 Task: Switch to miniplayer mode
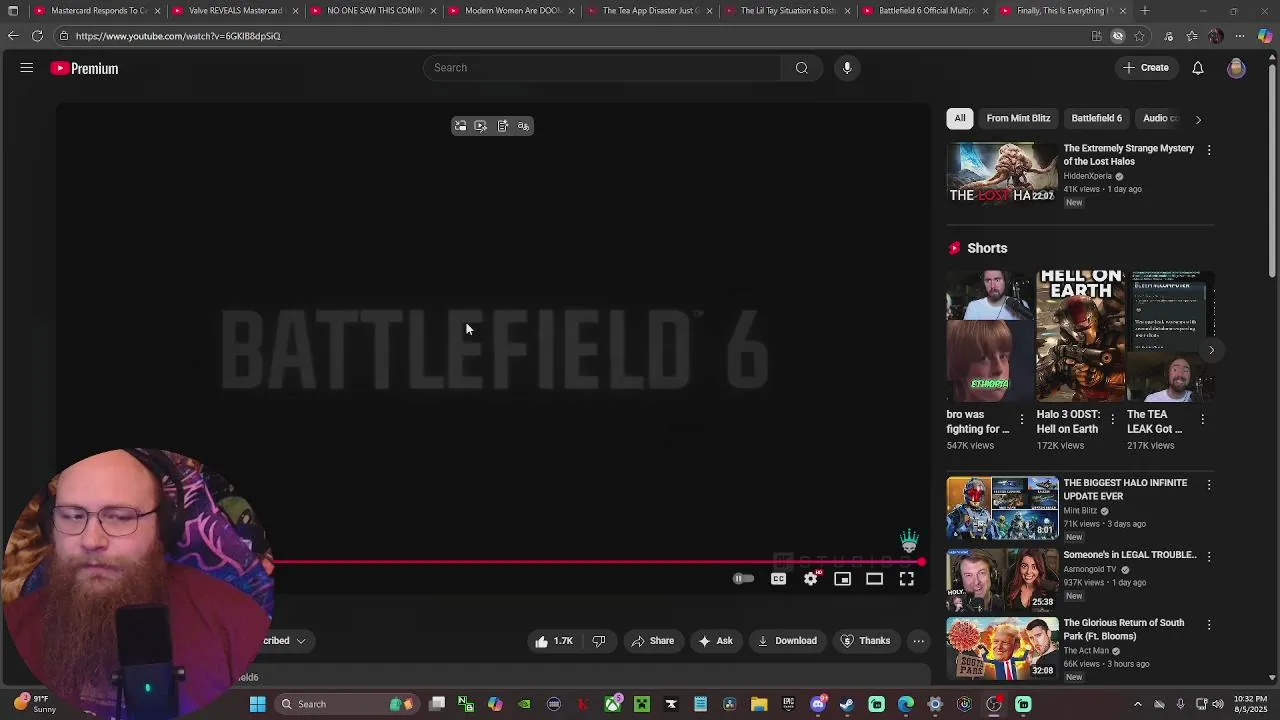coord(843,579)
